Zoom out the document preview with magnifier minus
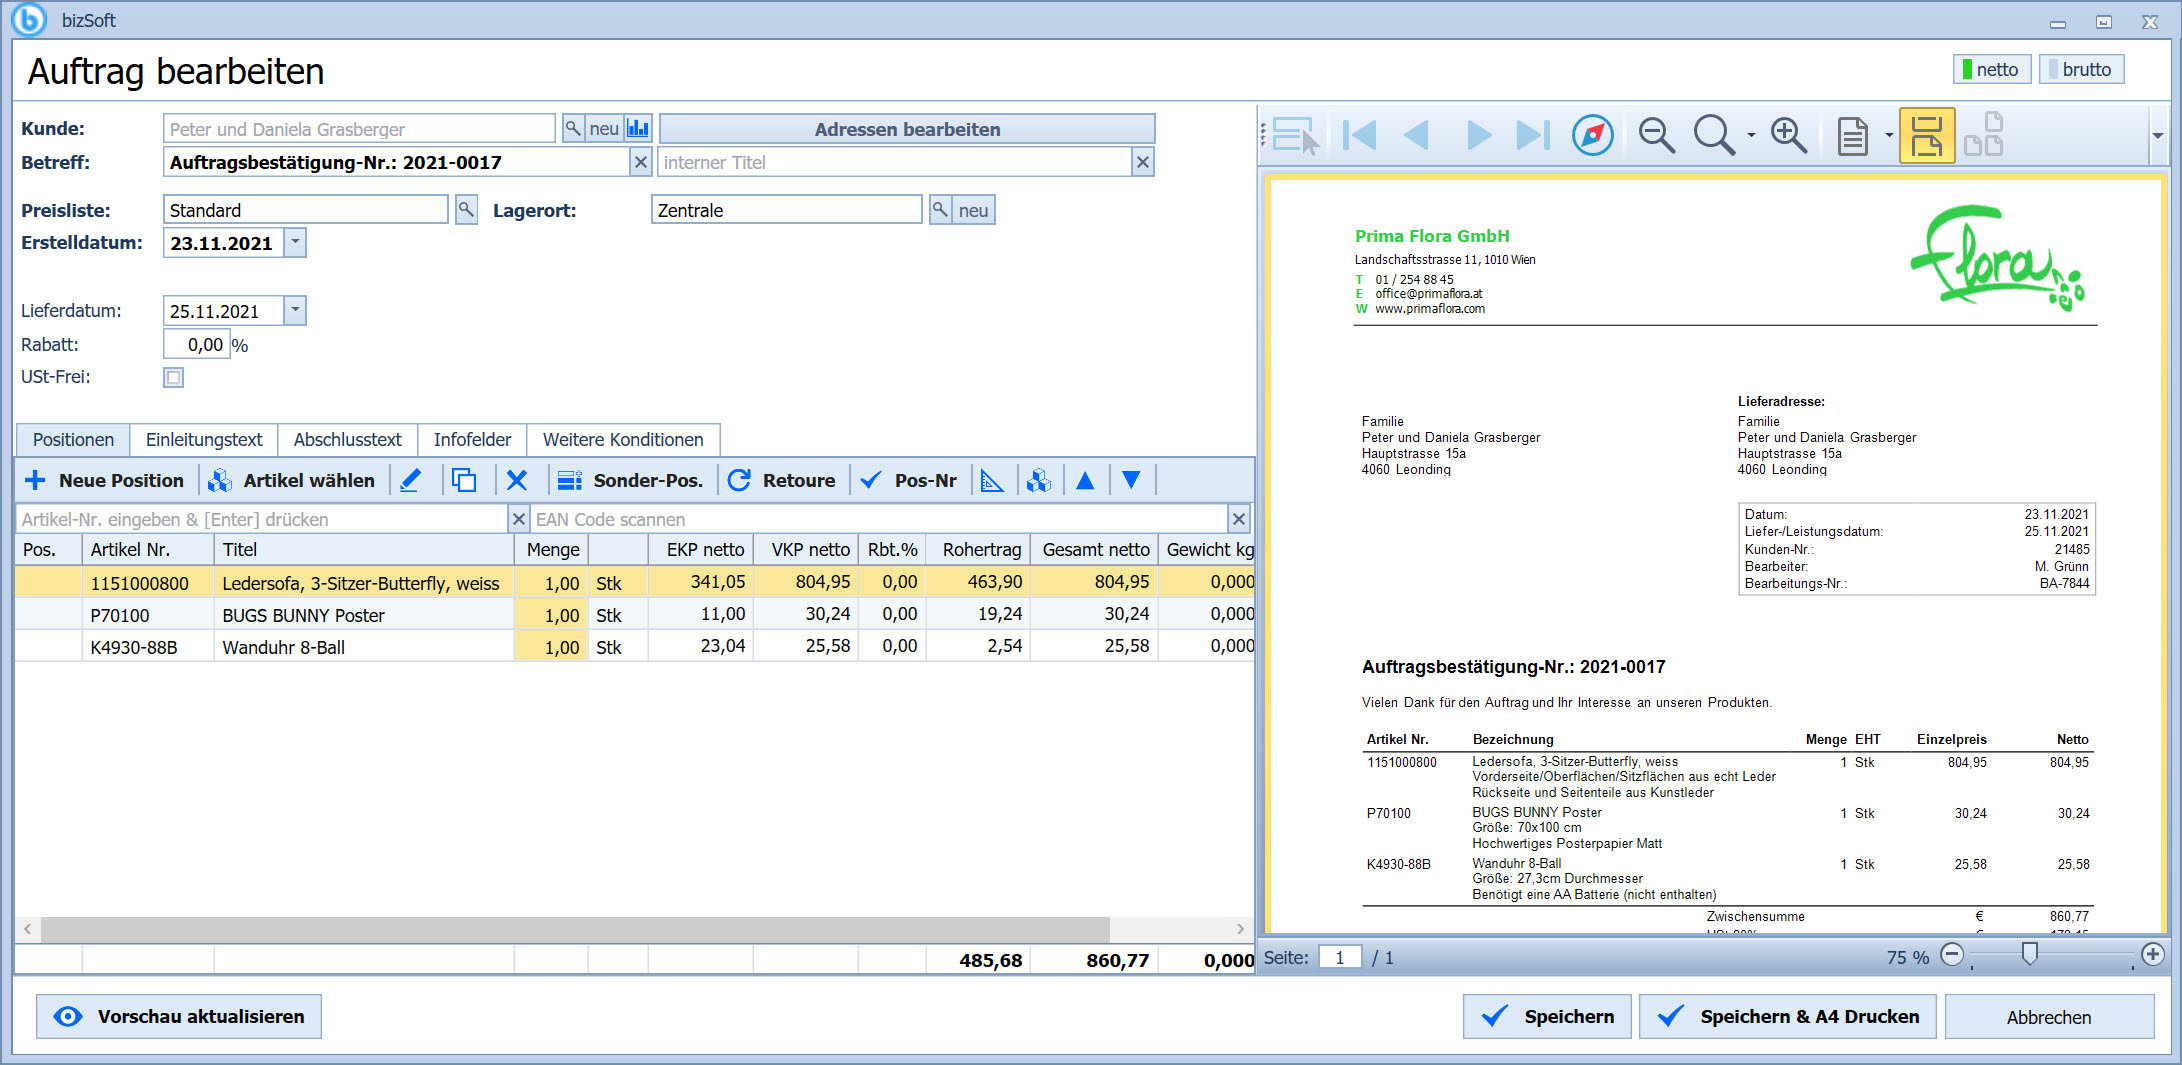Viewport: 2182px width, 1065px height. (1656, 135)
